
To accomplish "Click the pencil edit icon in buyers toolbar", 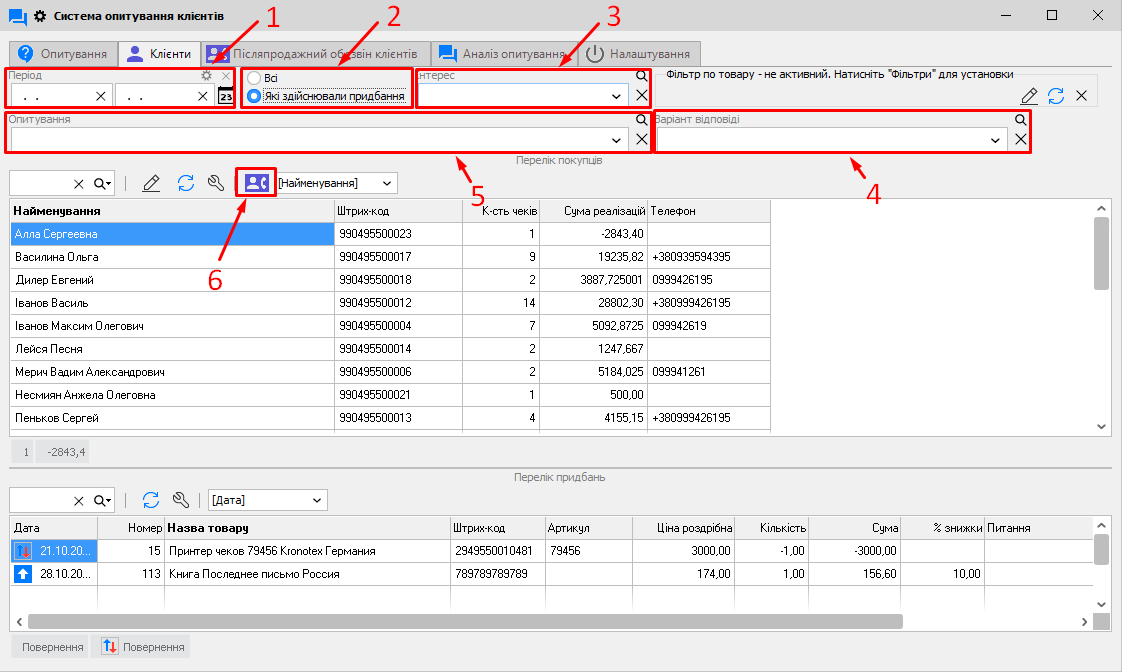I will tap(151, 183).
